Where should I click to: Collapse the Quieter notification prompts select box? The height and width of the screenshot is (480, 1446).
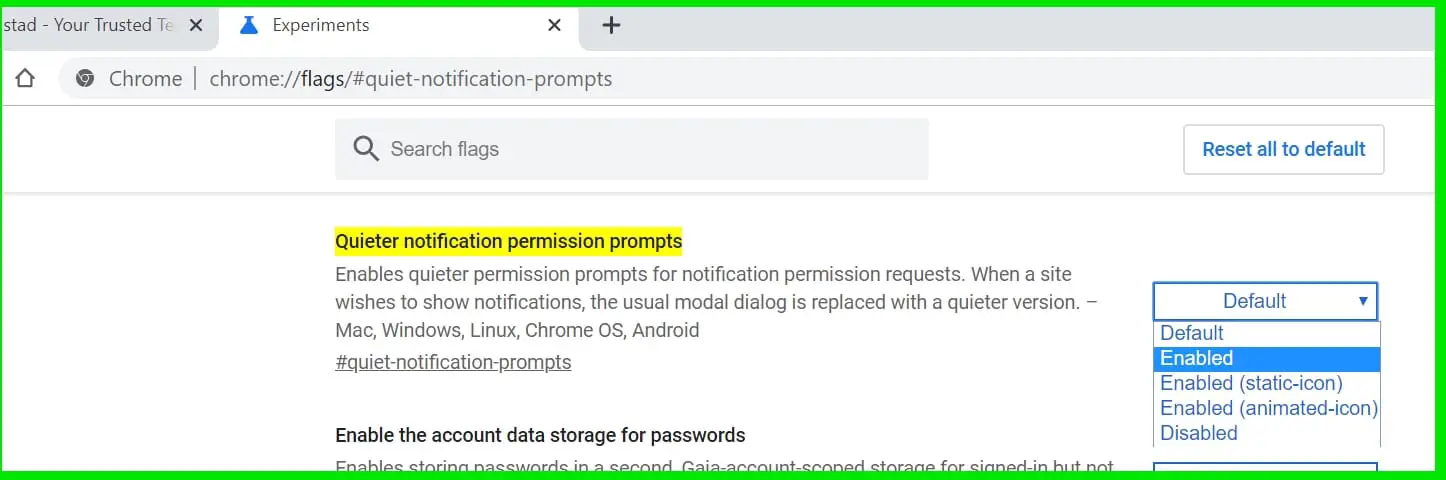pyautogui.click(x=1265, y=301)
